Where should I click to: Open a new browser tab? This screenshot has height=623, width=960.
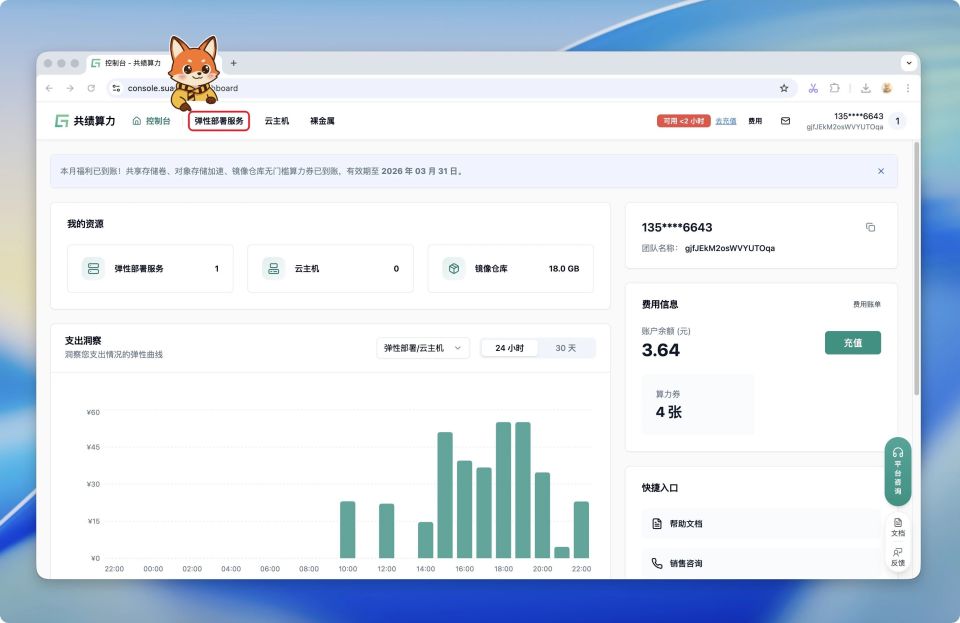(x=233, y=63)
